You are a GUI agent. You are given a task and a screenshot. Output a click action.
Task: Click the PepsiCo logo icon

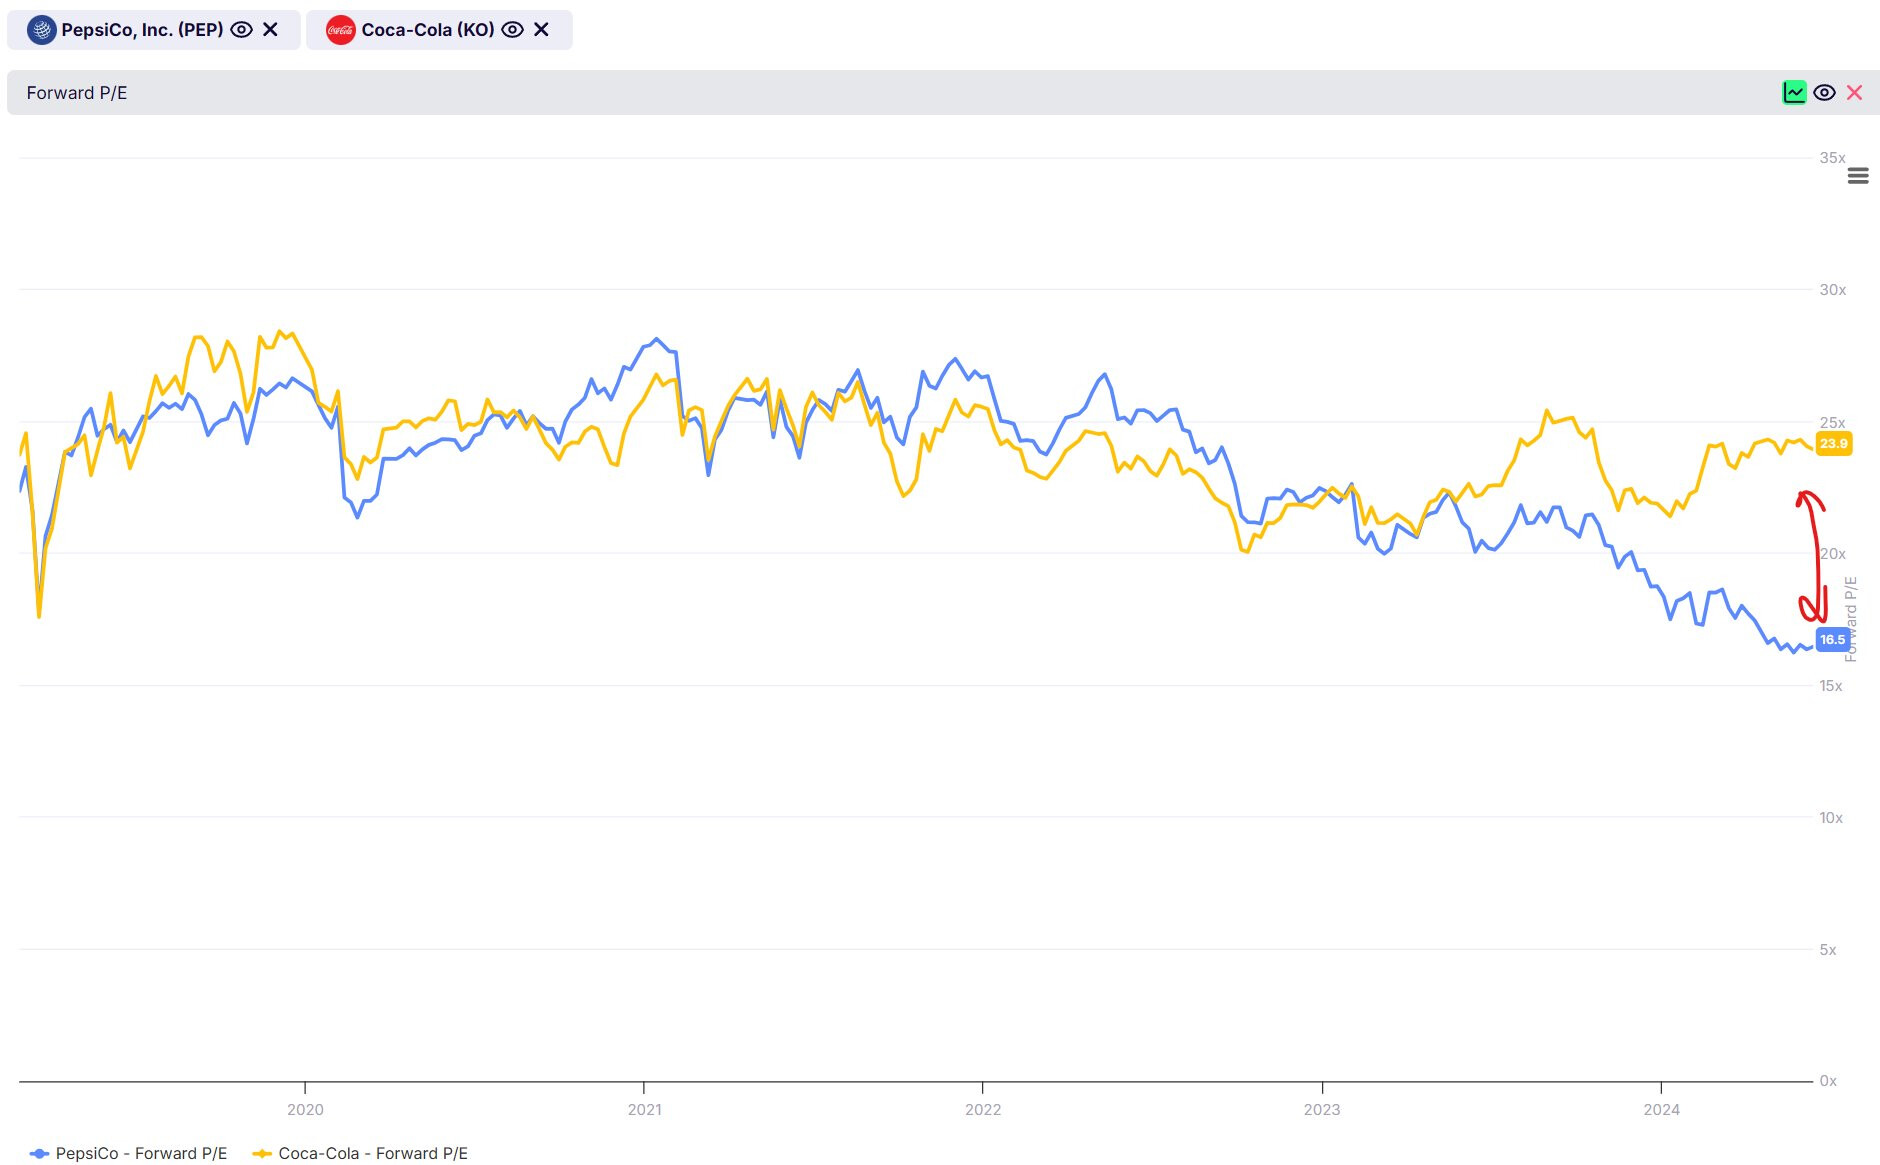point(41,30)
